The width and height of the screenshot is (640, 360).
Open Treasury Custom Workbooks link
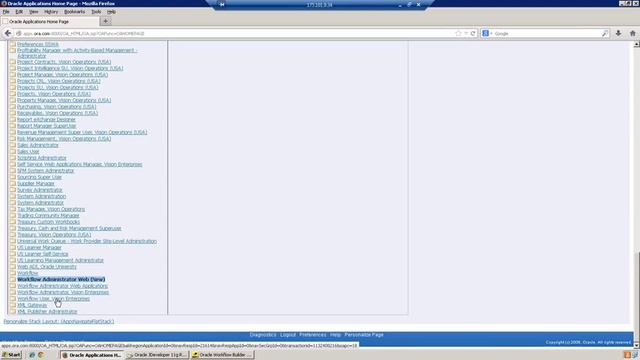[x=48, y=222]
